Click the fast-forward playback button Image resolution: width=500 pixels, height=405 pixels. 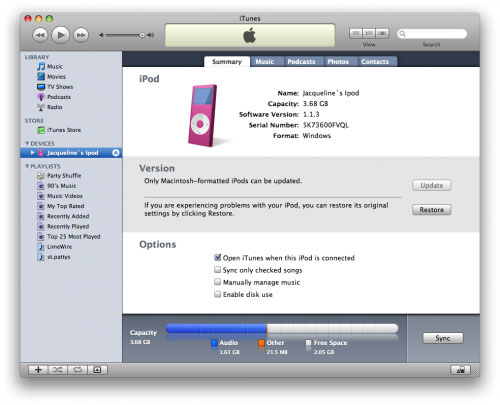81,35
